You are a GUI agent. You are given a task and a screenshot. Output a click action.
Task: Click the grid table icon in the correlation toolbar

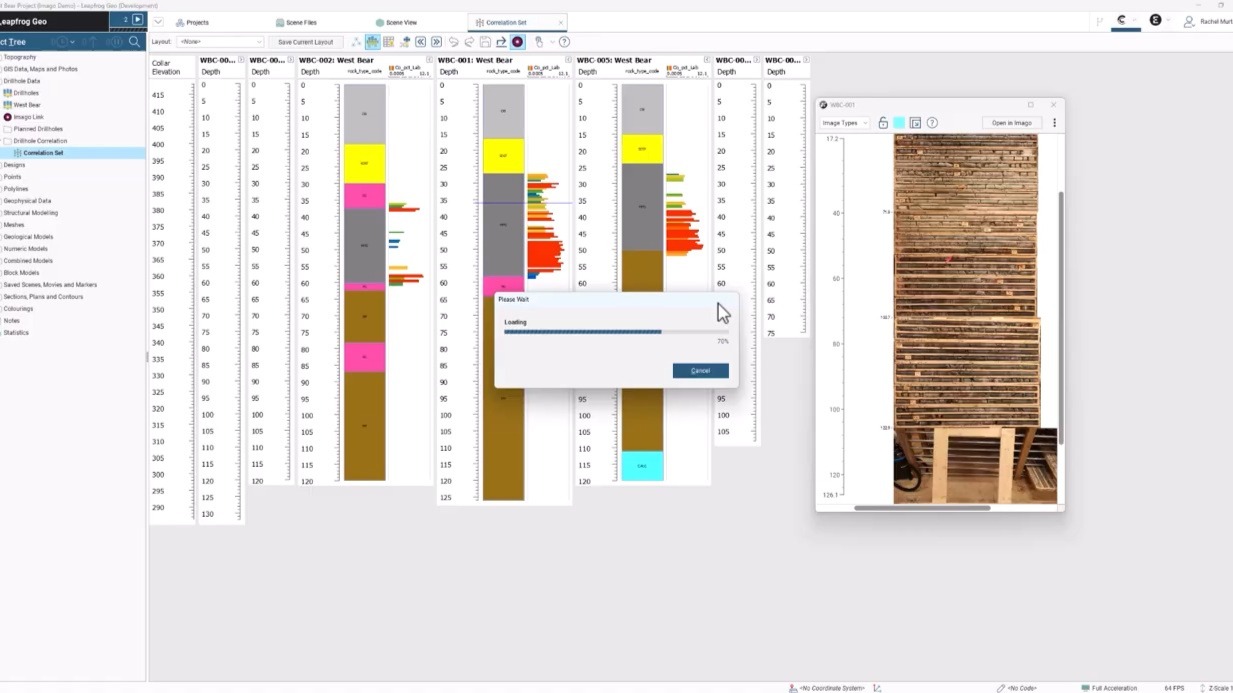pyautogui.click(x=388, y=42)
